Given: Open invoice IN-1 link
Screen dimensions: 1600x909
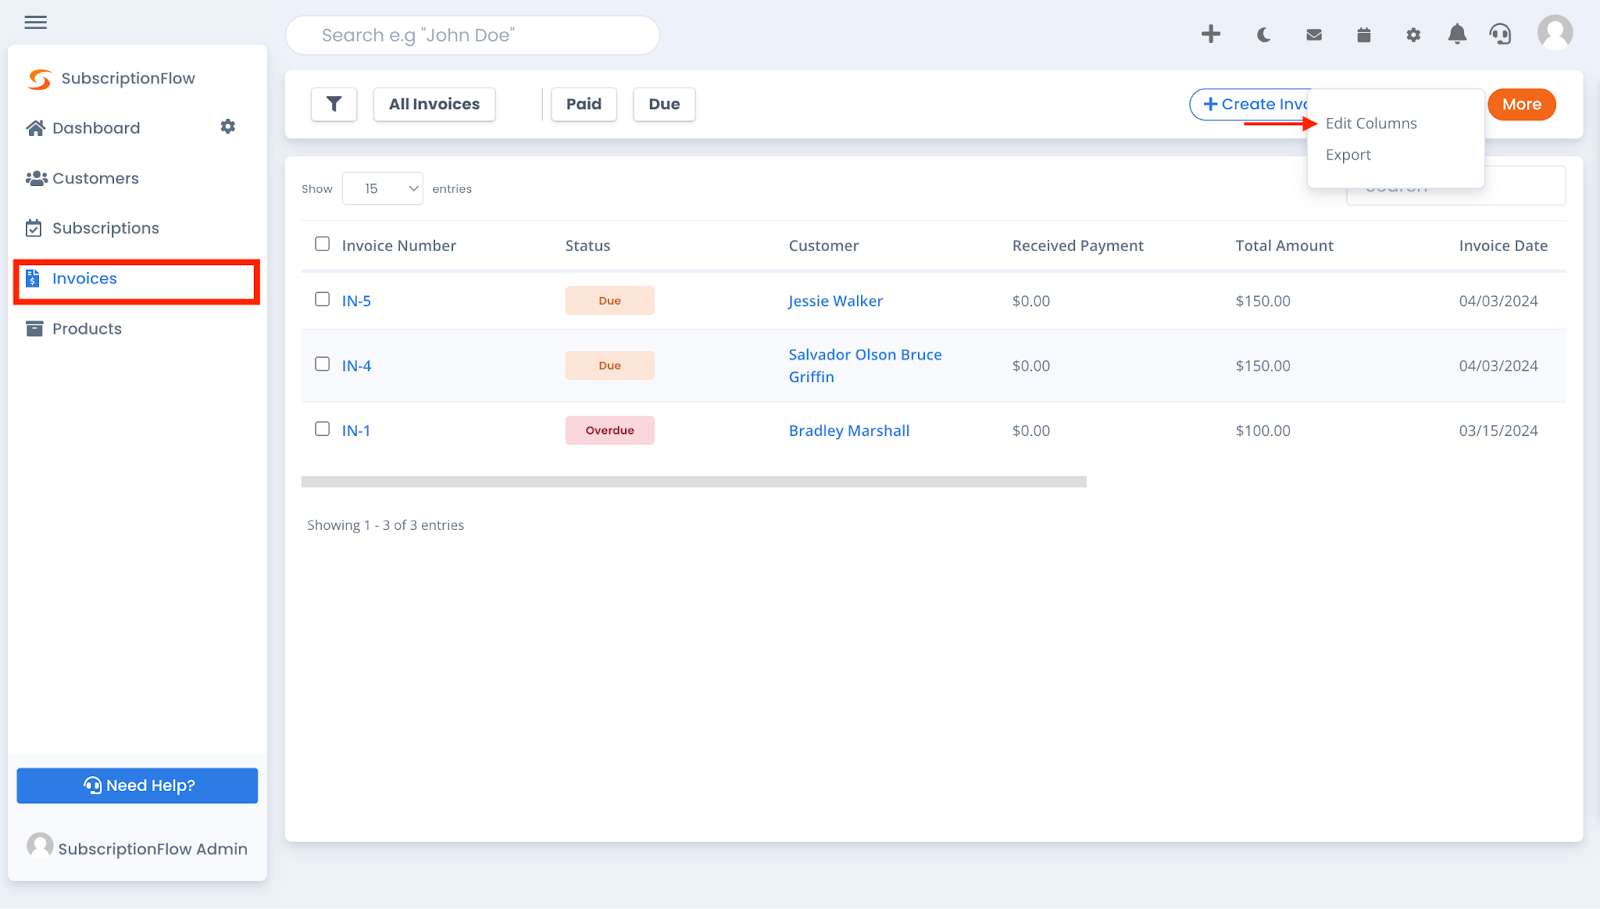Looking at the screenshot, I should [x=356, y=431].
